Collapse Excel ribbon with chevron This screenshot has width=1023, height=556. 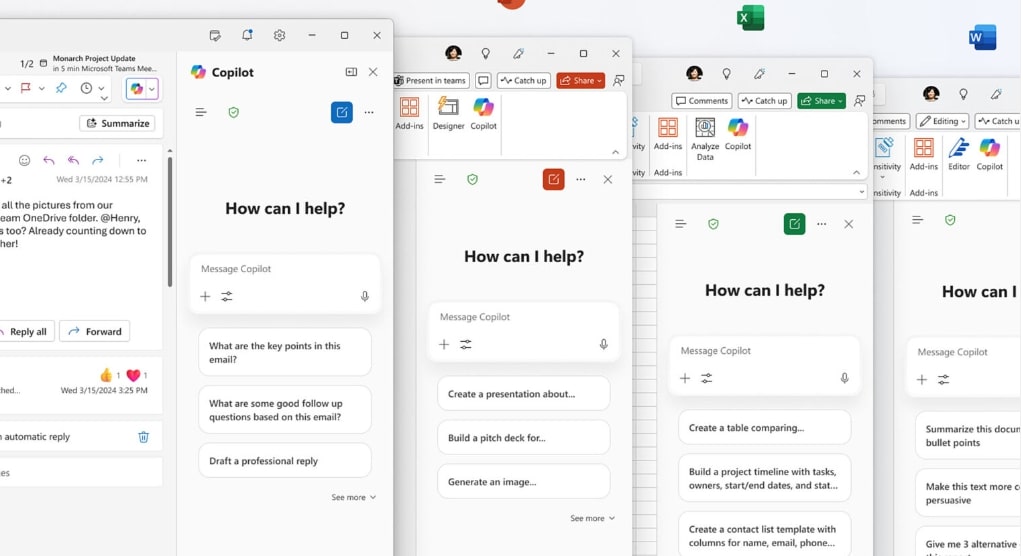click(x=856, y=172)
